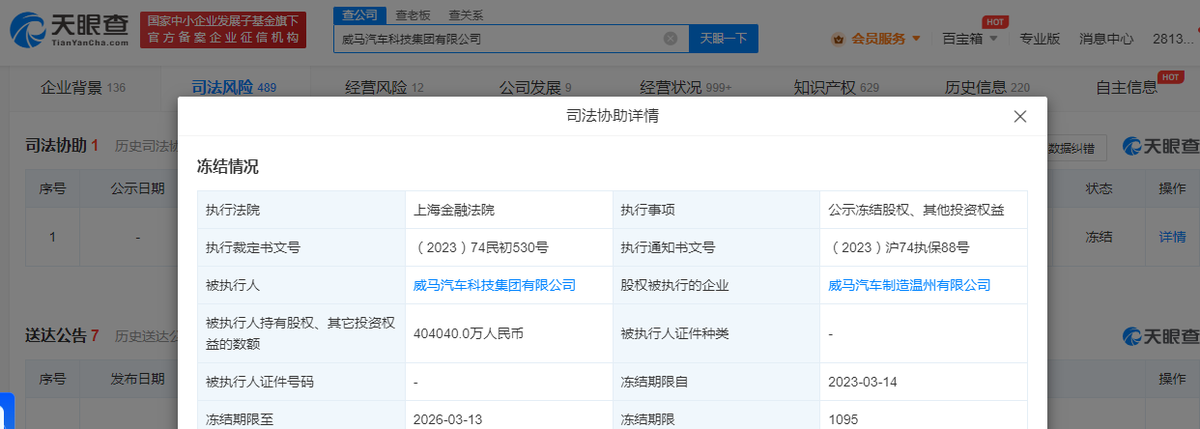
Task: Switch to the 查老板 search tab
Action: (410, 15)
